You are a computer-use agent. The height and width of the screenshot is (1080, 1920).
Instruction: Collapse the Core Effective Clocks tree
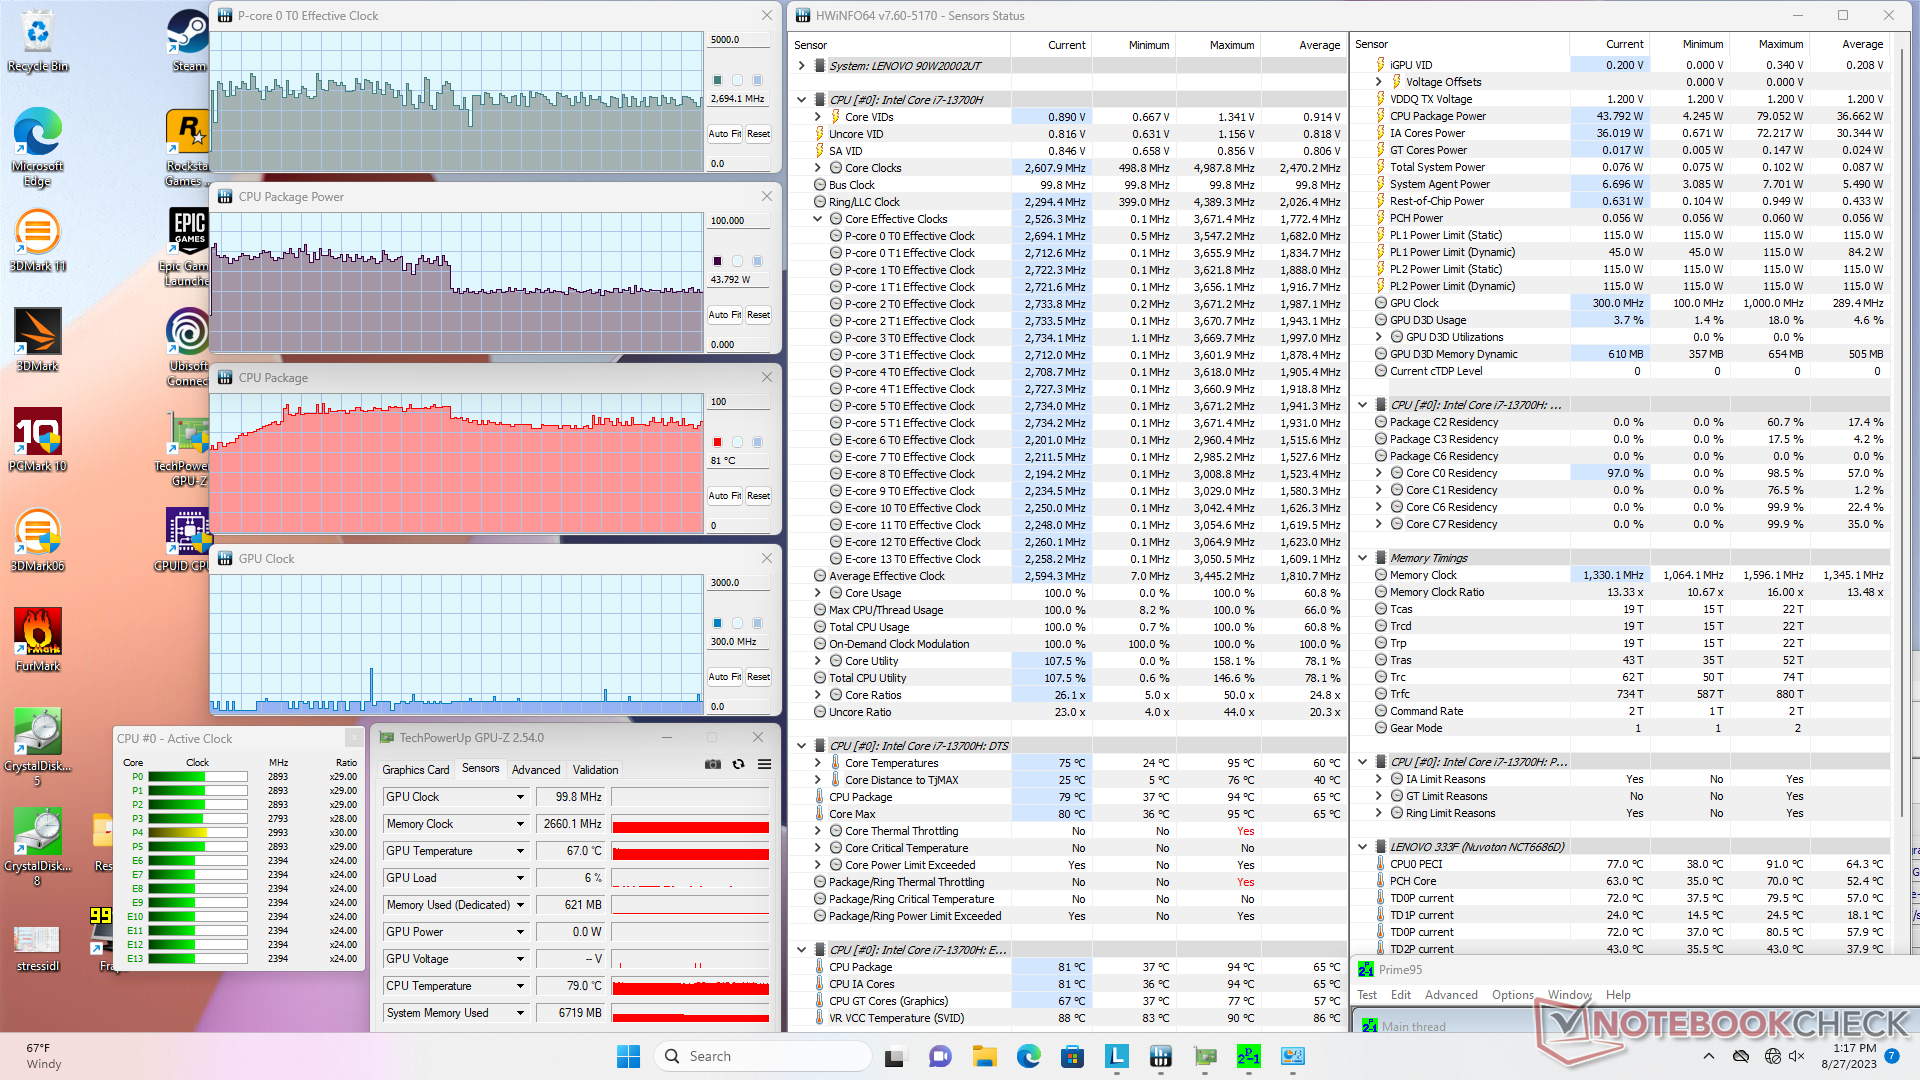click(818, 219)
